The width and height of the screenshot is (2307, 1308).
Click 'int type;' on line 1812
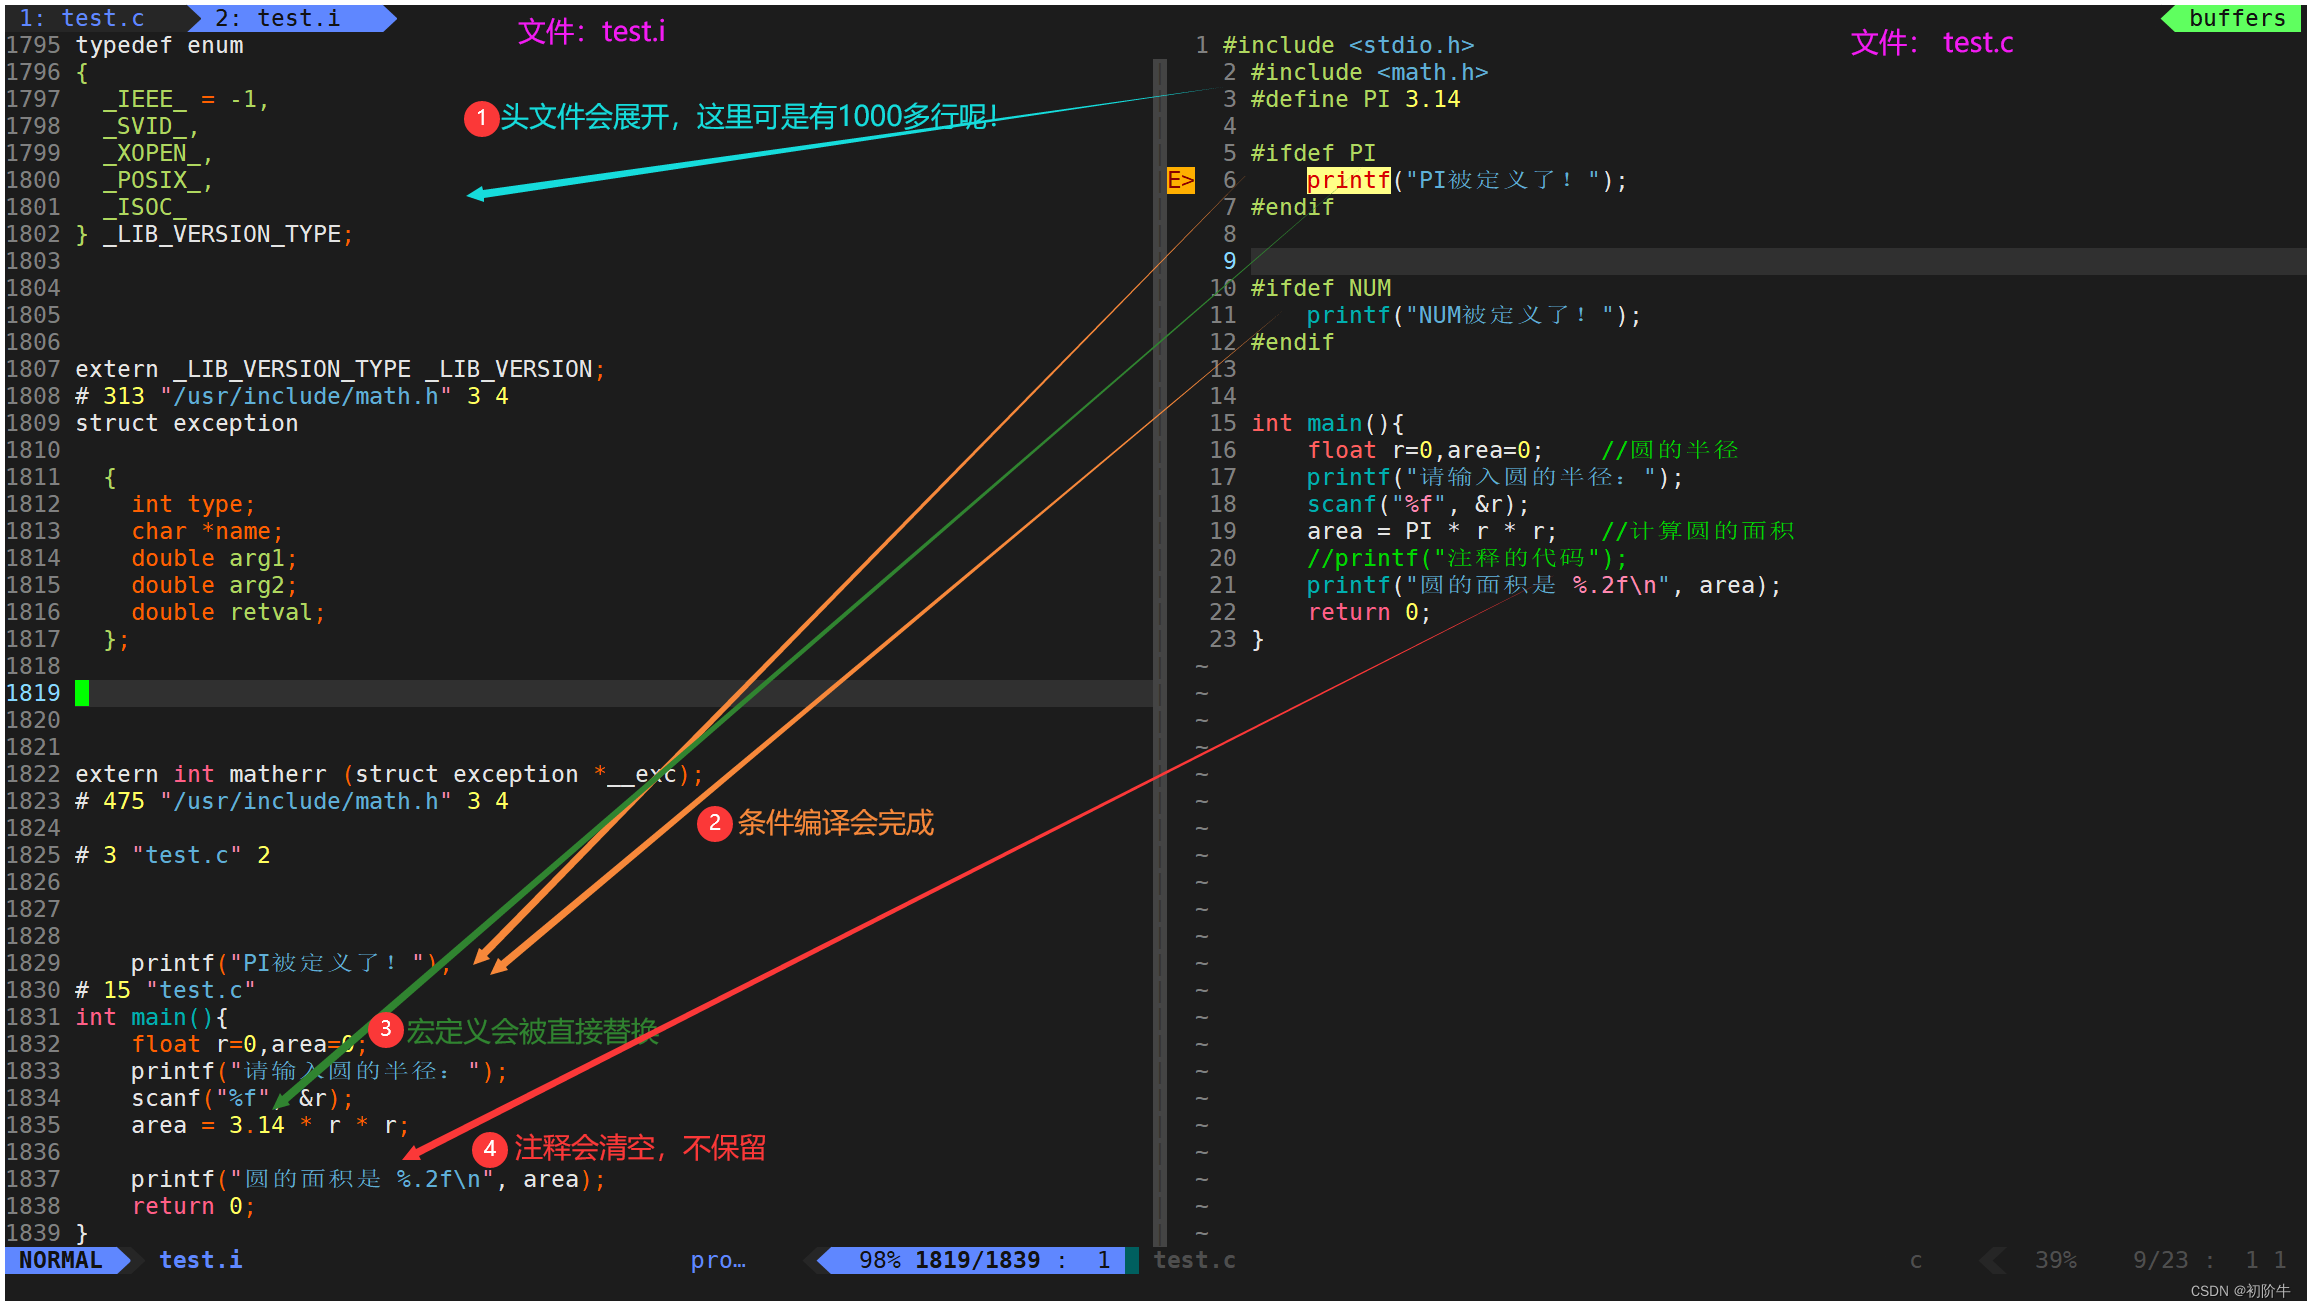click(x=194, y=504)
